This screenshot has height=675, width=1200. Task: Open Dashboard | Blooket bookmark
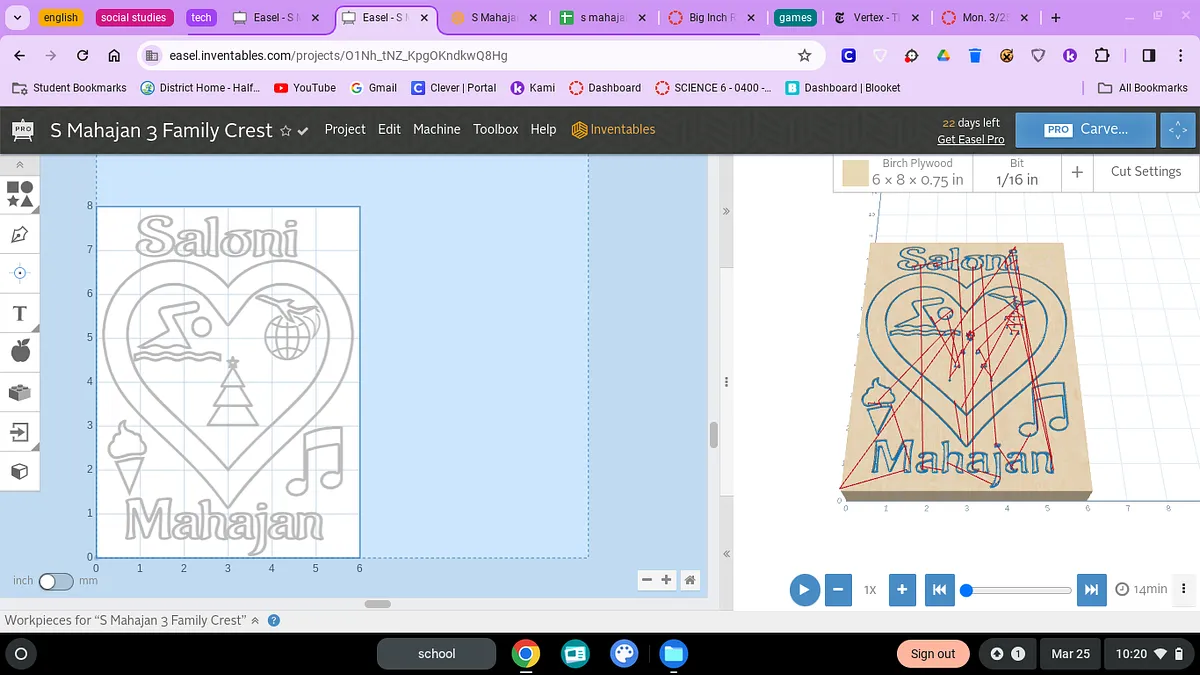point(843,88)
